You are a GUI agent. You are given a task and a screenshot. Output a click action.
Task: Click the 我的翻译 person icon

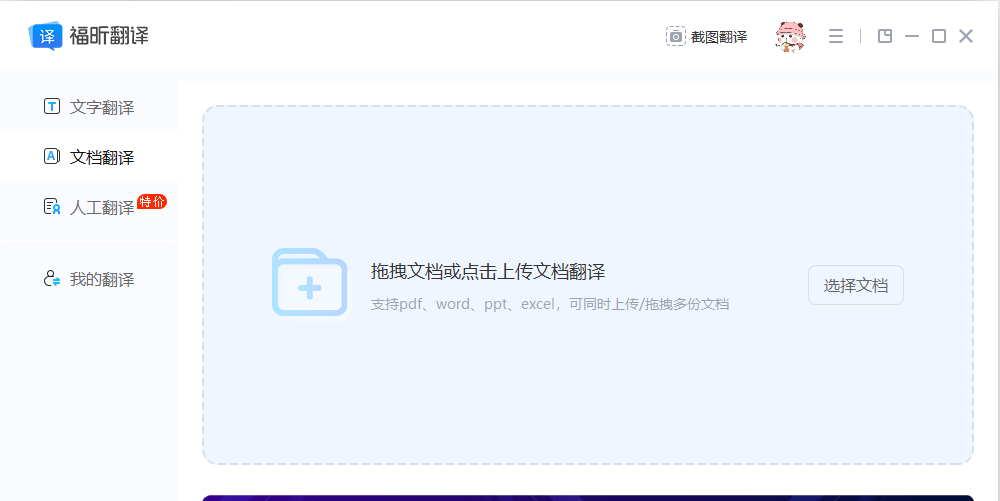(x=52, y=279)
